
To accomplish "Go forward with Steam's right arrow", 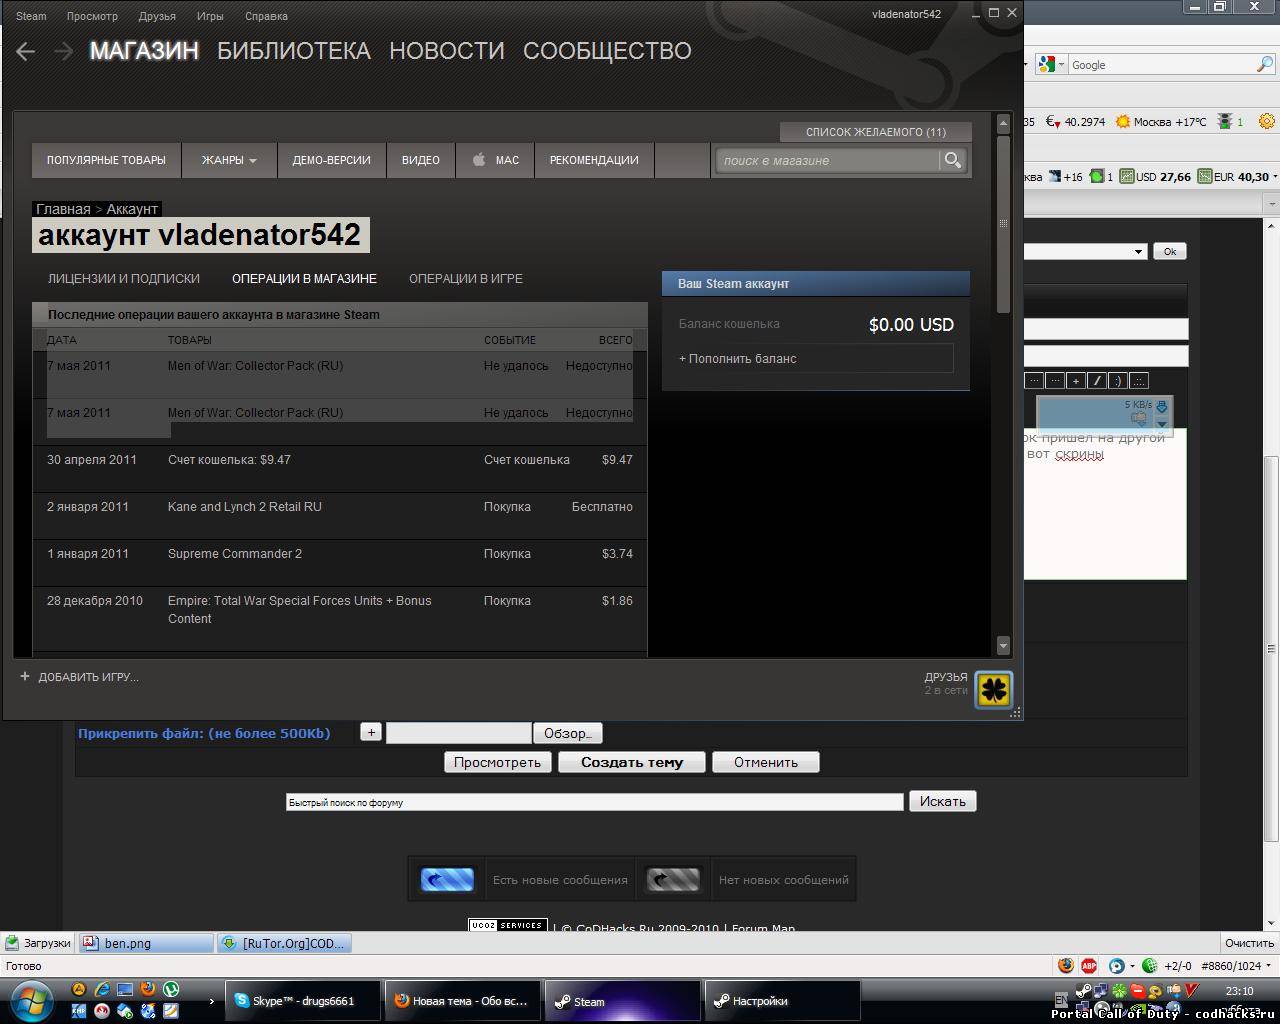I will pos(64,51).
